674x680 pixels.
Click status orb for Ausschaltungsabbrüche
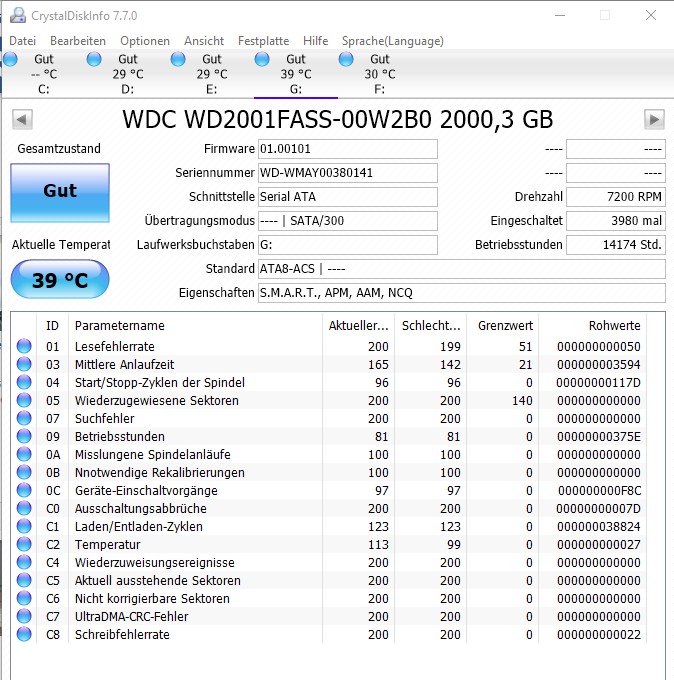tap(24, 508)
